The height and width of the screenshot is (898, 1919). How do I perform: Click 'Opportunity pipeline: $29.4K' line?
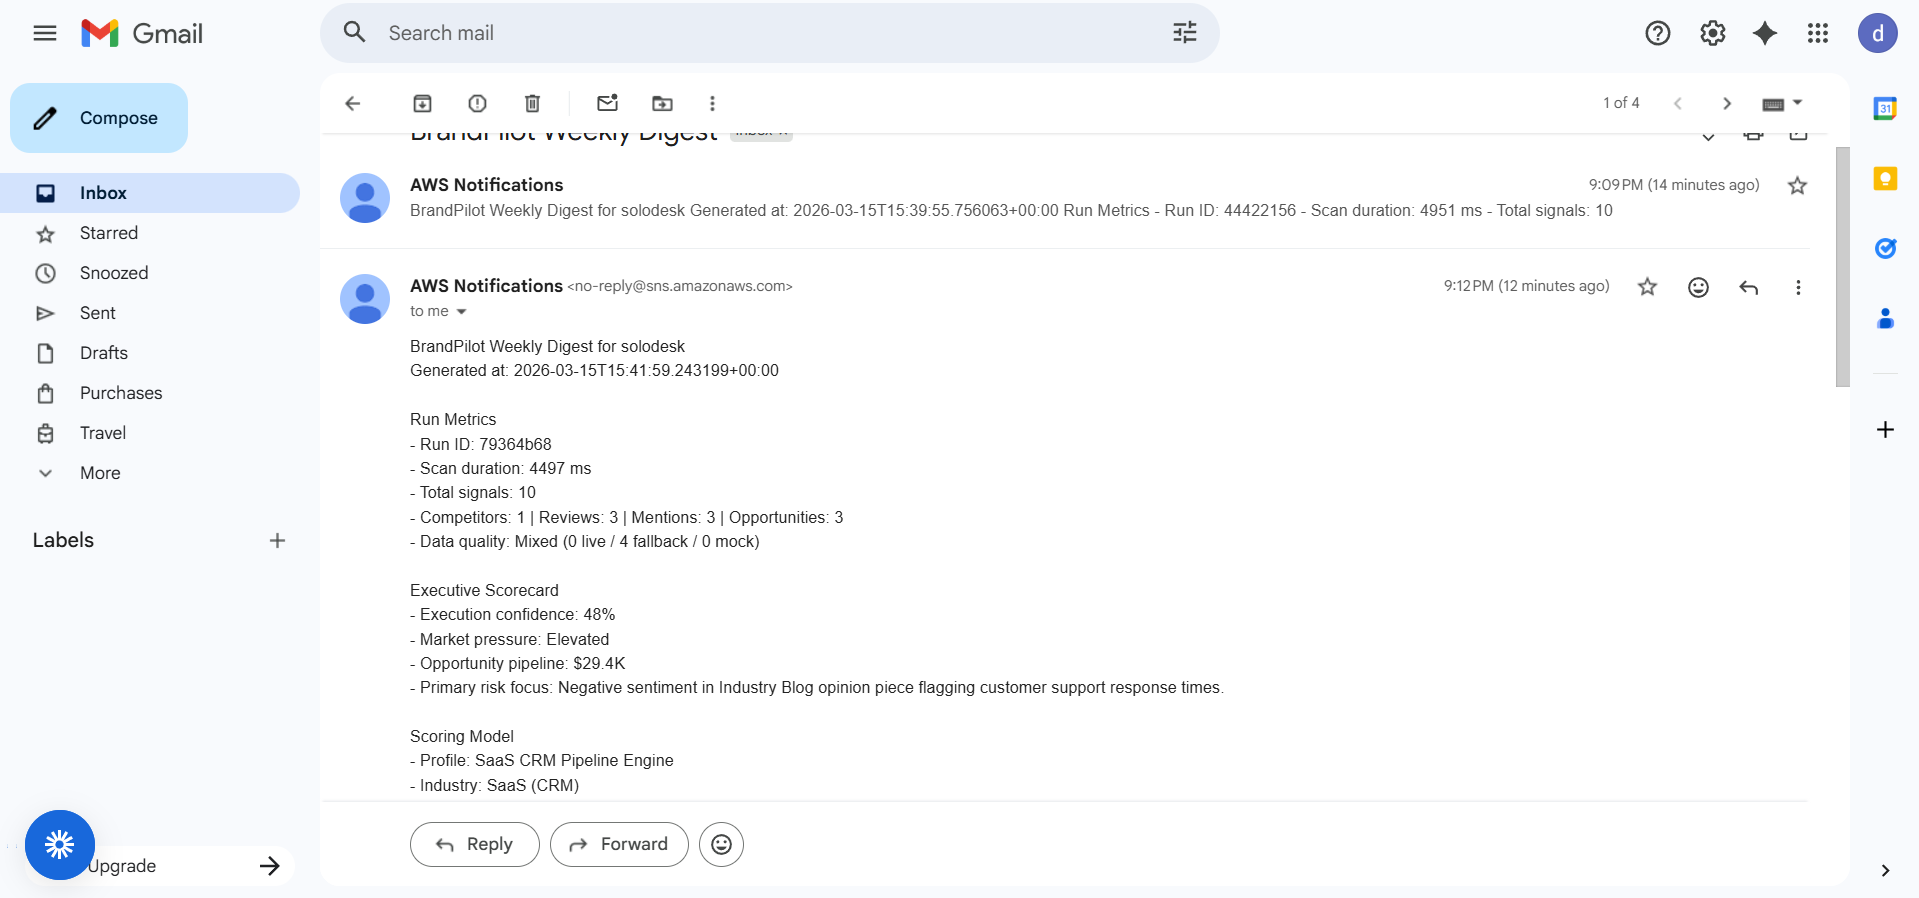(x=518, y=664)
